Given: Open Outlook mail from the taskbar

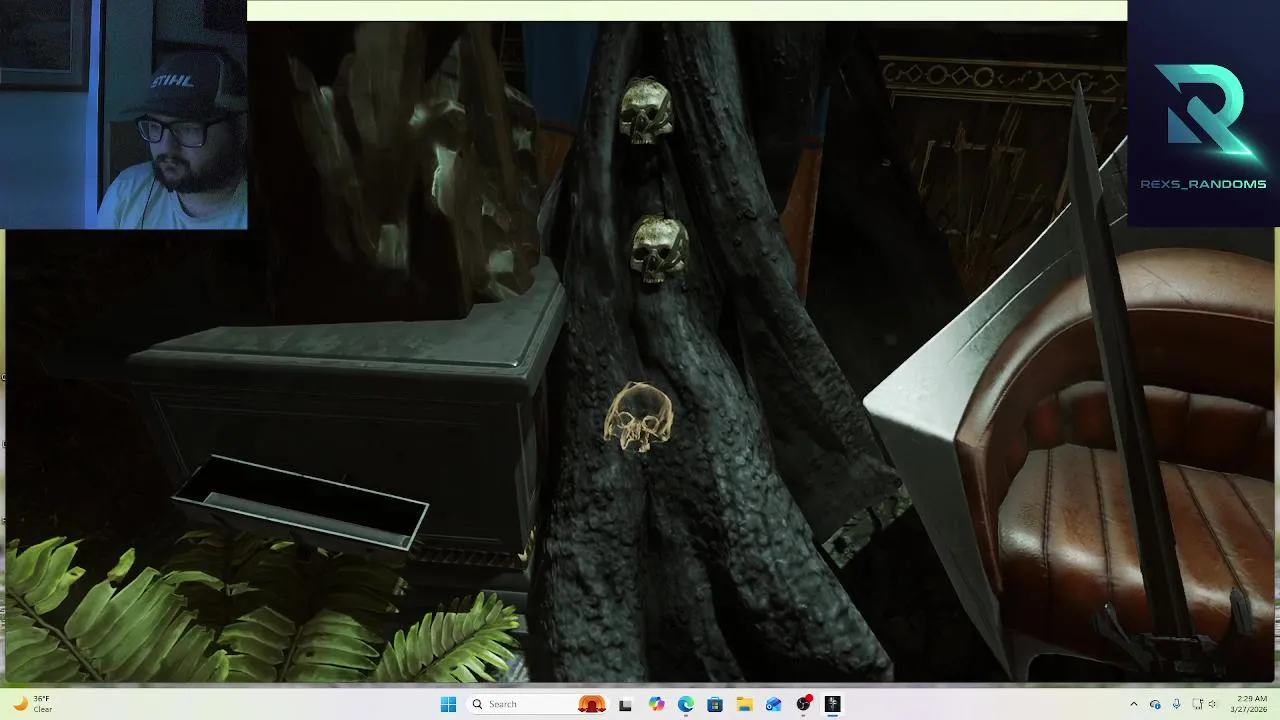Looking at the screenshot, I should (773, 704).
